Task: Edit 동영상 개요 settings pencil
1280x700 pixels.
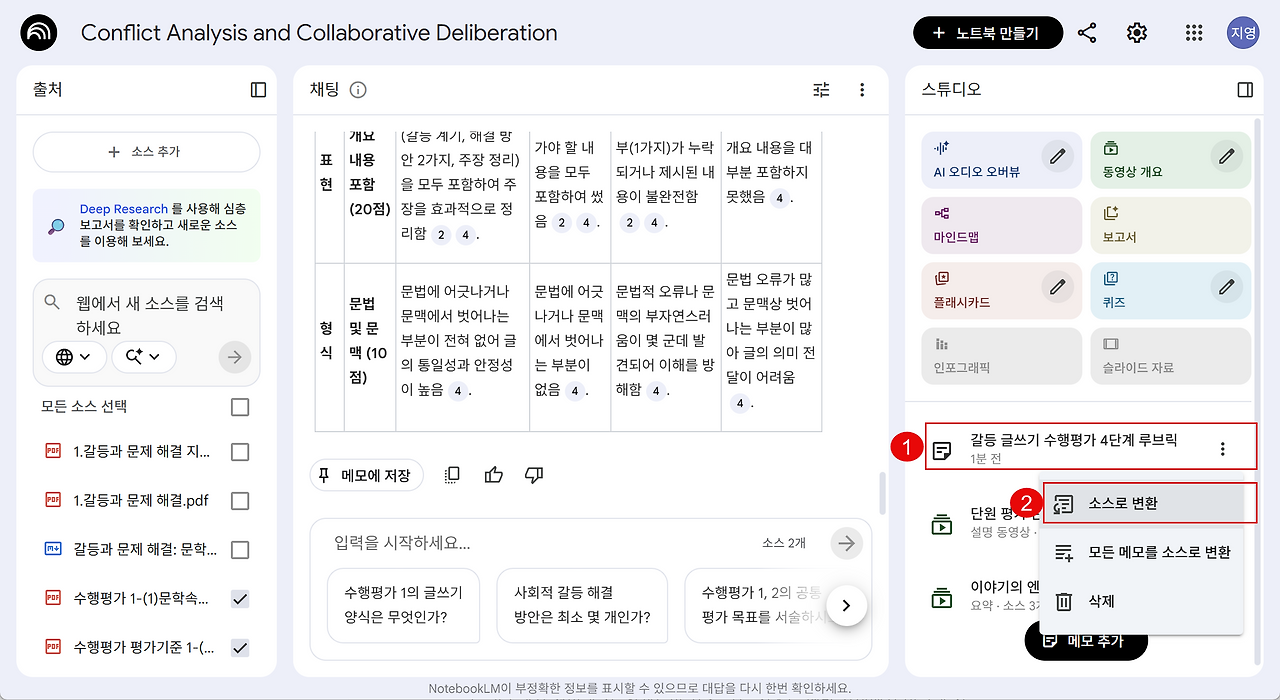Action: click(1227, 156)
